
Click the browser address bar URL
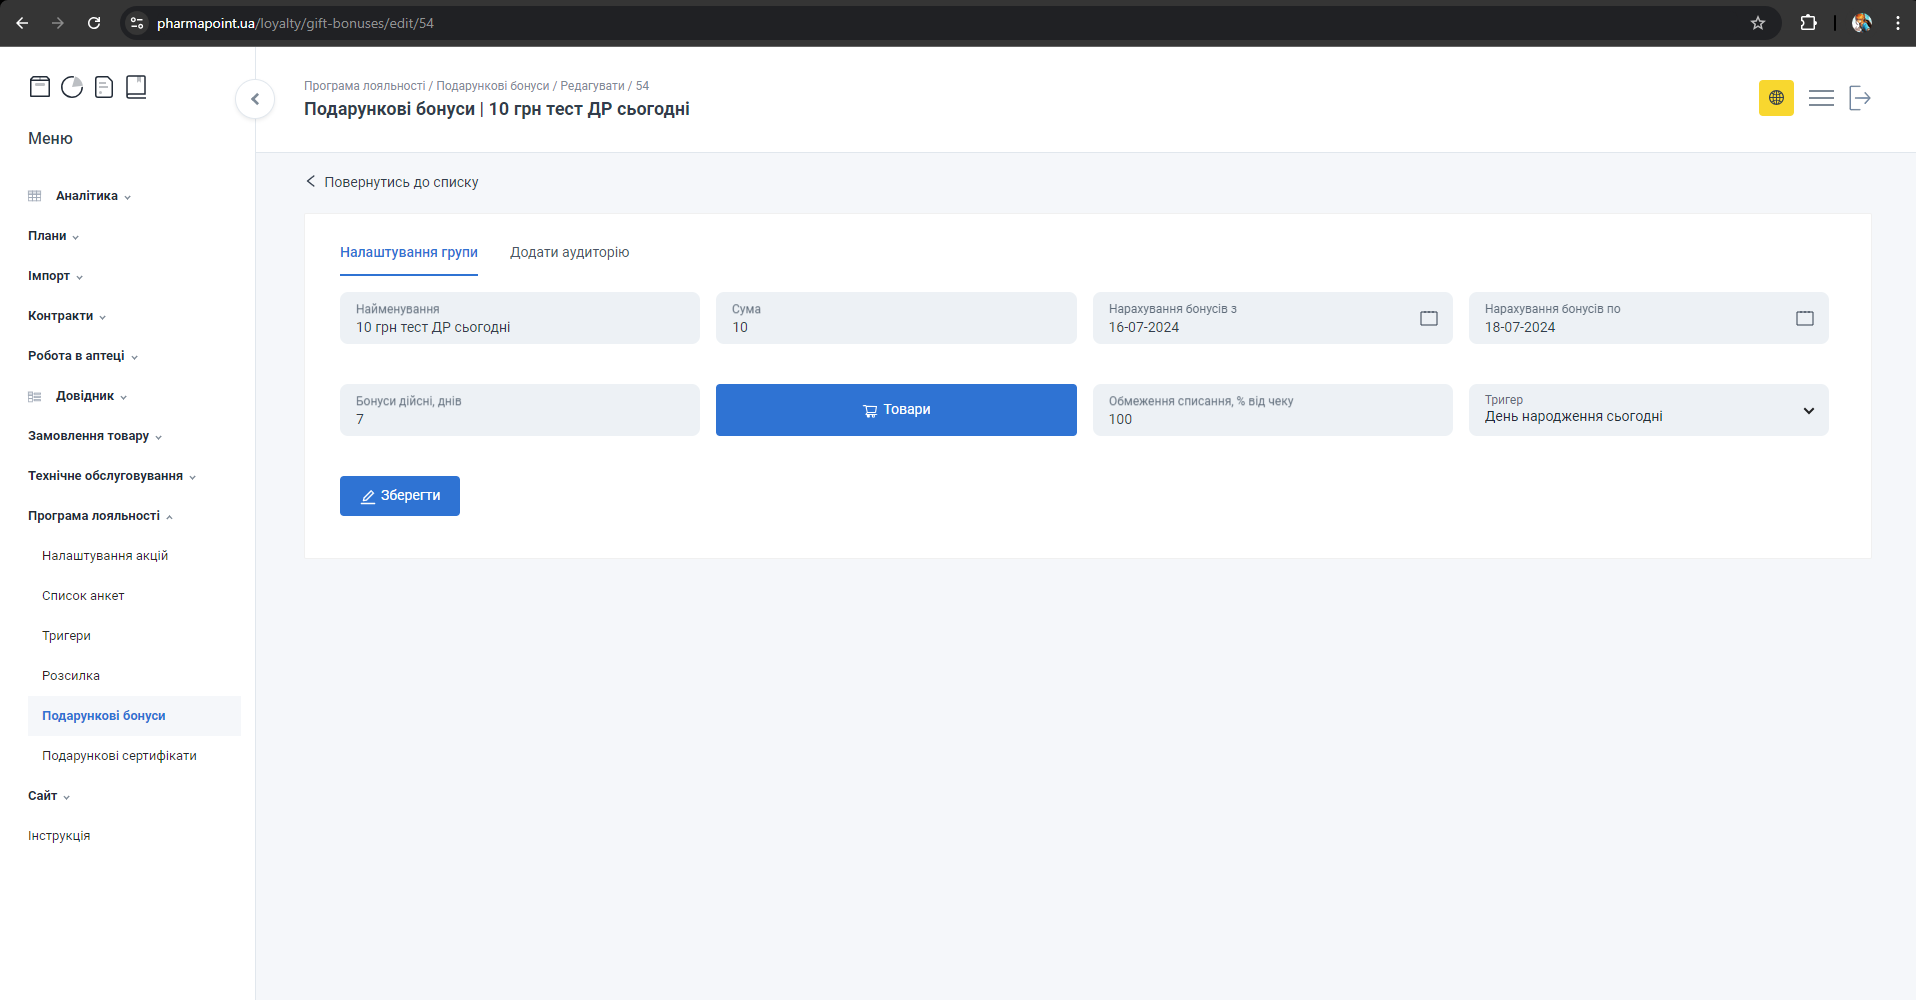(295, 23)
